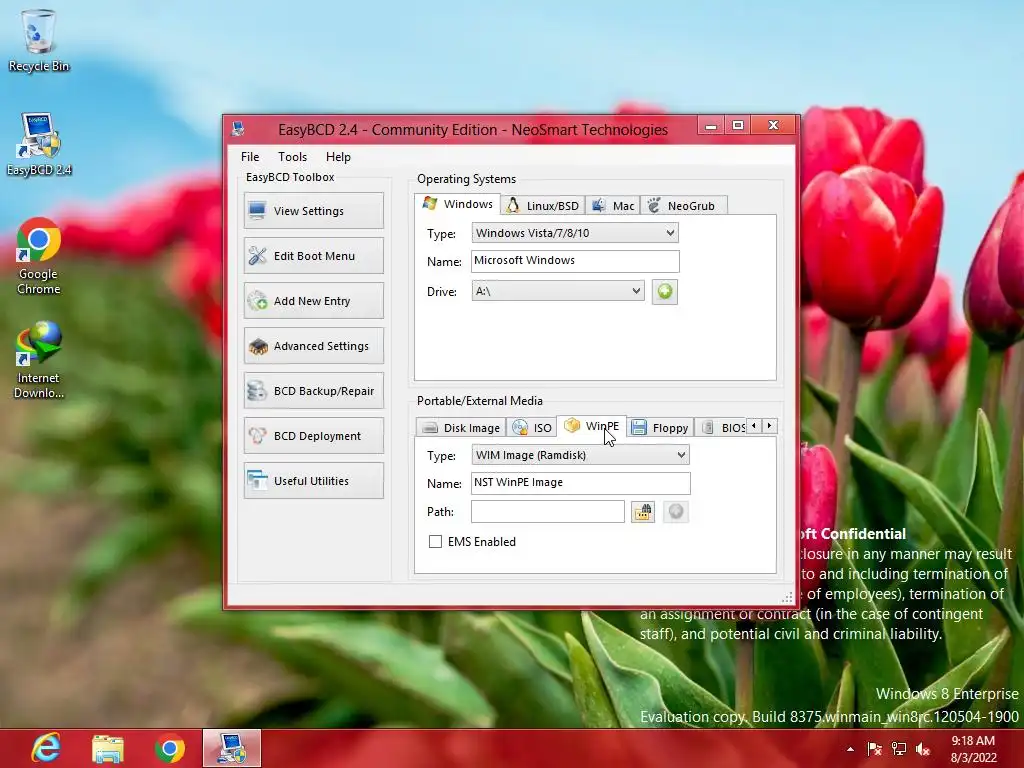The image size is (1024, 768).
Task: Expand the Windows Vista/7/8/10 type dropdown
Action: coord(575,232)
